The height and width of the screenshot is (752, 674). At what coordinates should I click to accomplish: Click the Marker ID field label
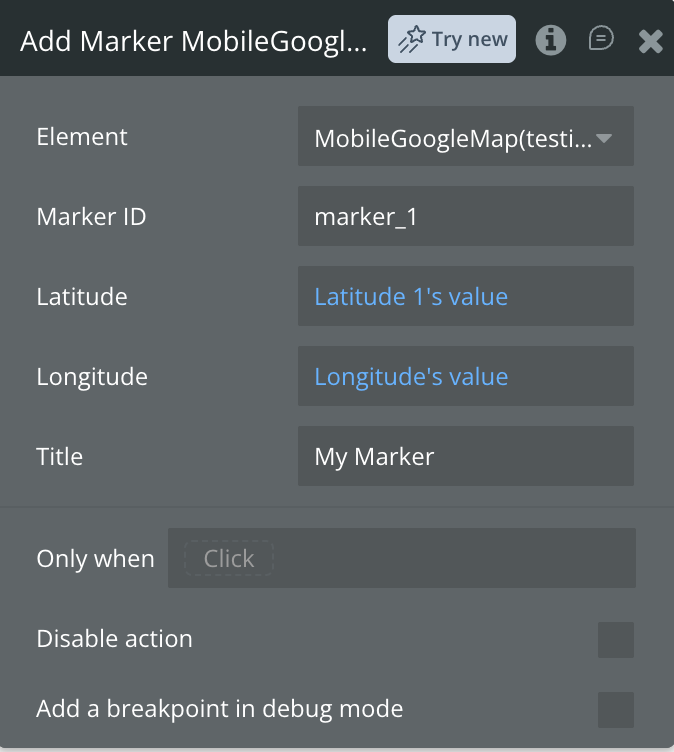point(91,216)
